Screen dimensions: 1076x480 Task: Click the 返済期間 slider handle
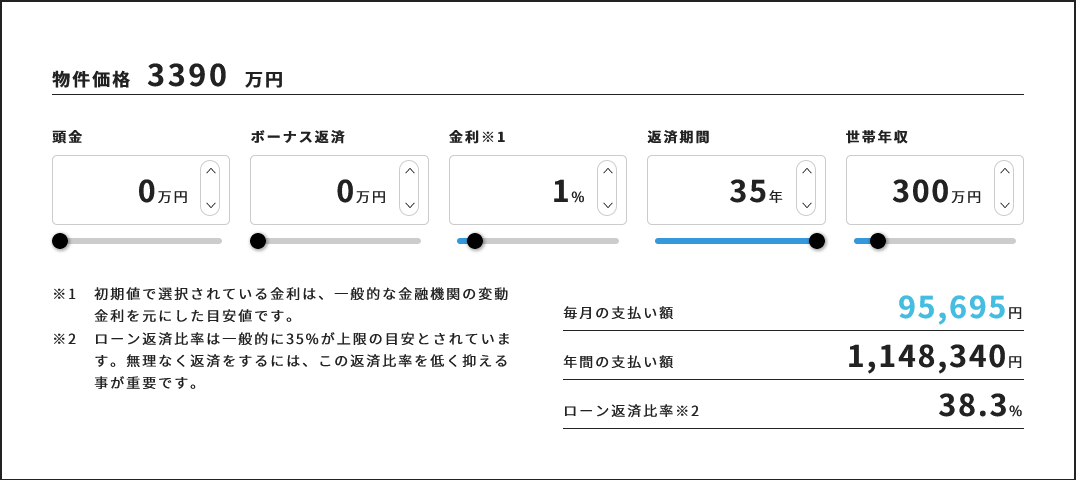point(817,241)
